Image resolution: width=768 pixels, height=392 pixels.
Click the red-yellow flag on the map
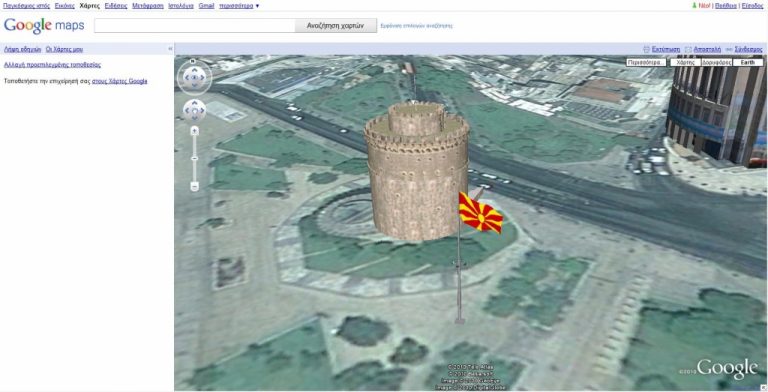point(480,213)
